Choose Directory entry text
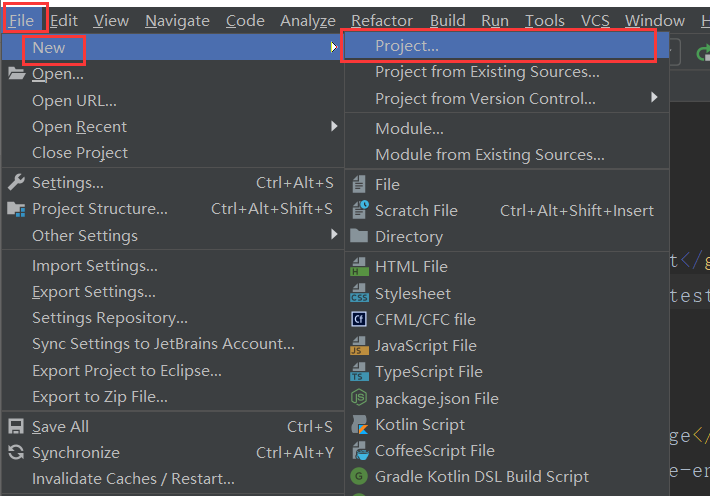The width and height of the screenshot is (710, 496). [x=409, y=237]
